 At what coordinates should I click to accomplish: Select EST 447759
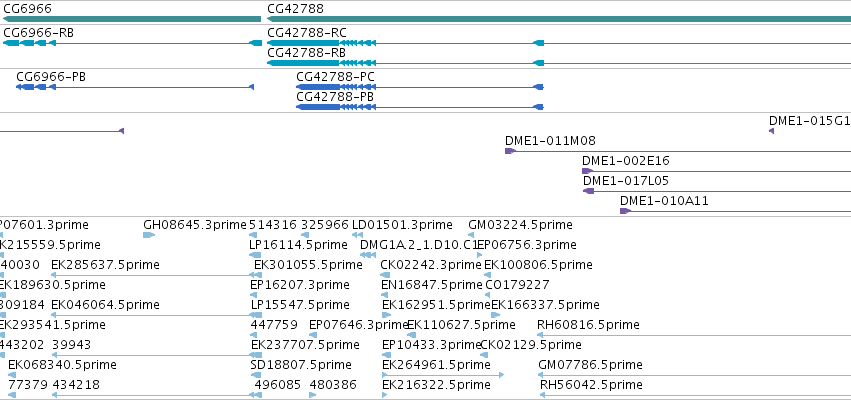pos(274,325)
